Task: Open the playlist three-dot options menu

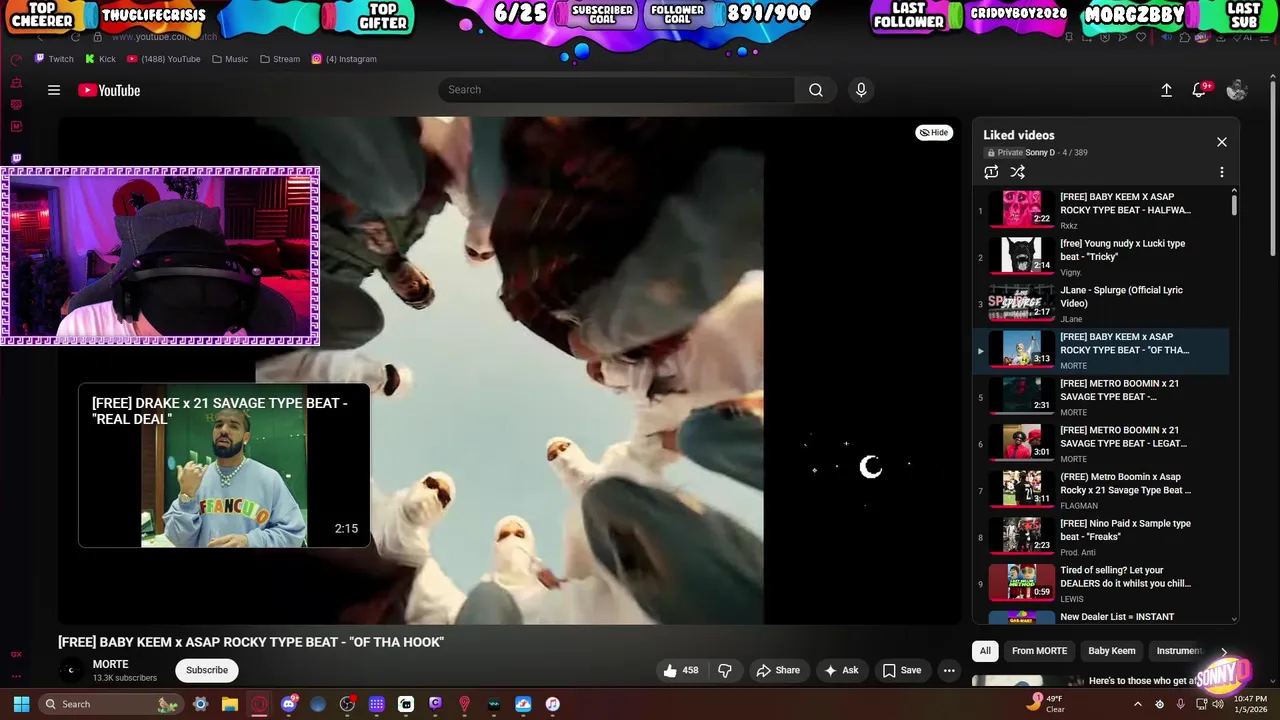Action: [x=1221, y=172]
